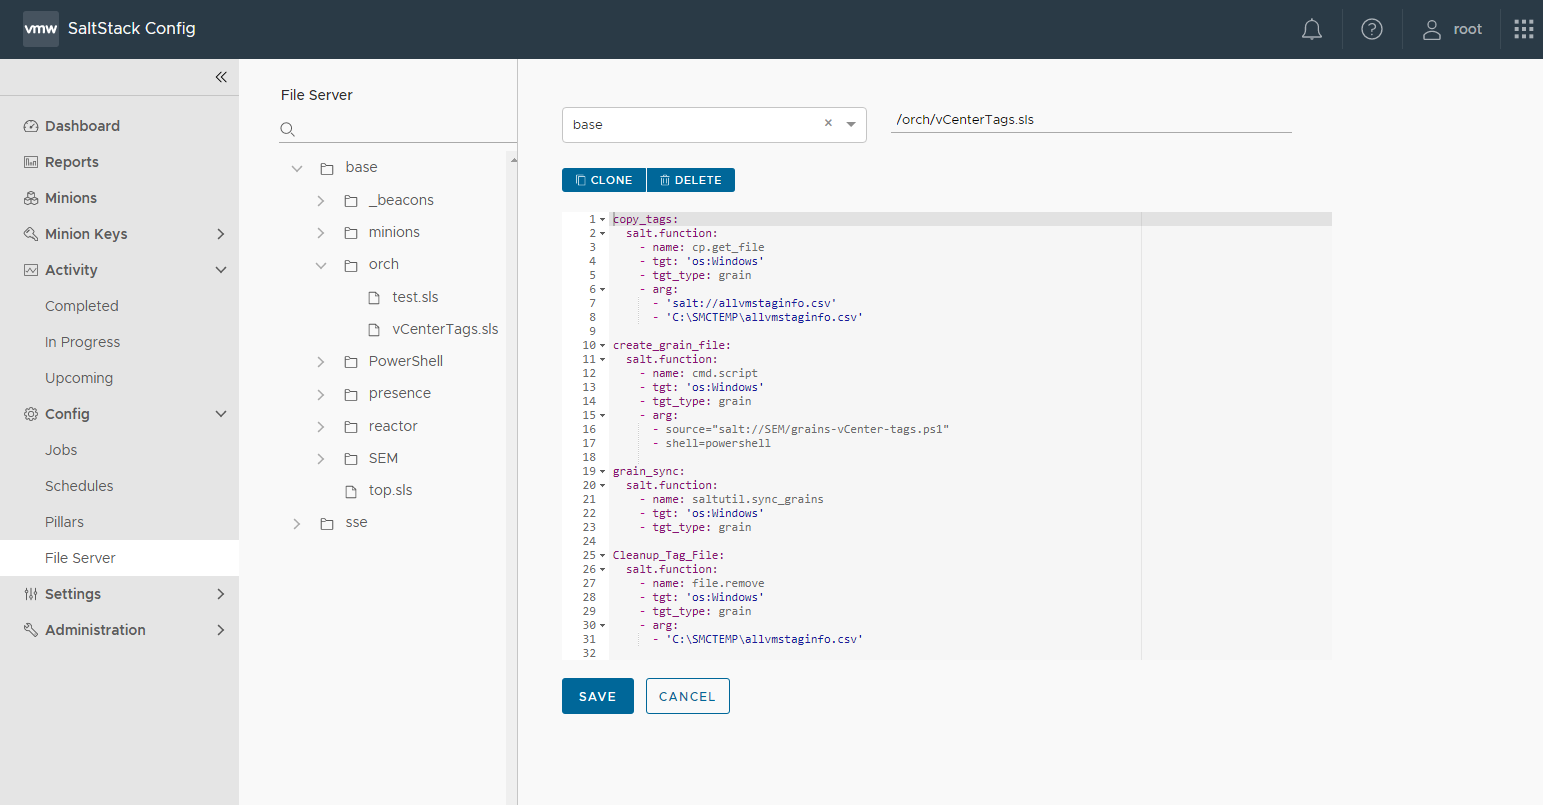The height and width of the screenshot is (805, 1543).
Task: Fold code line 10 create_grain_file block
Action: pos(603,346)
